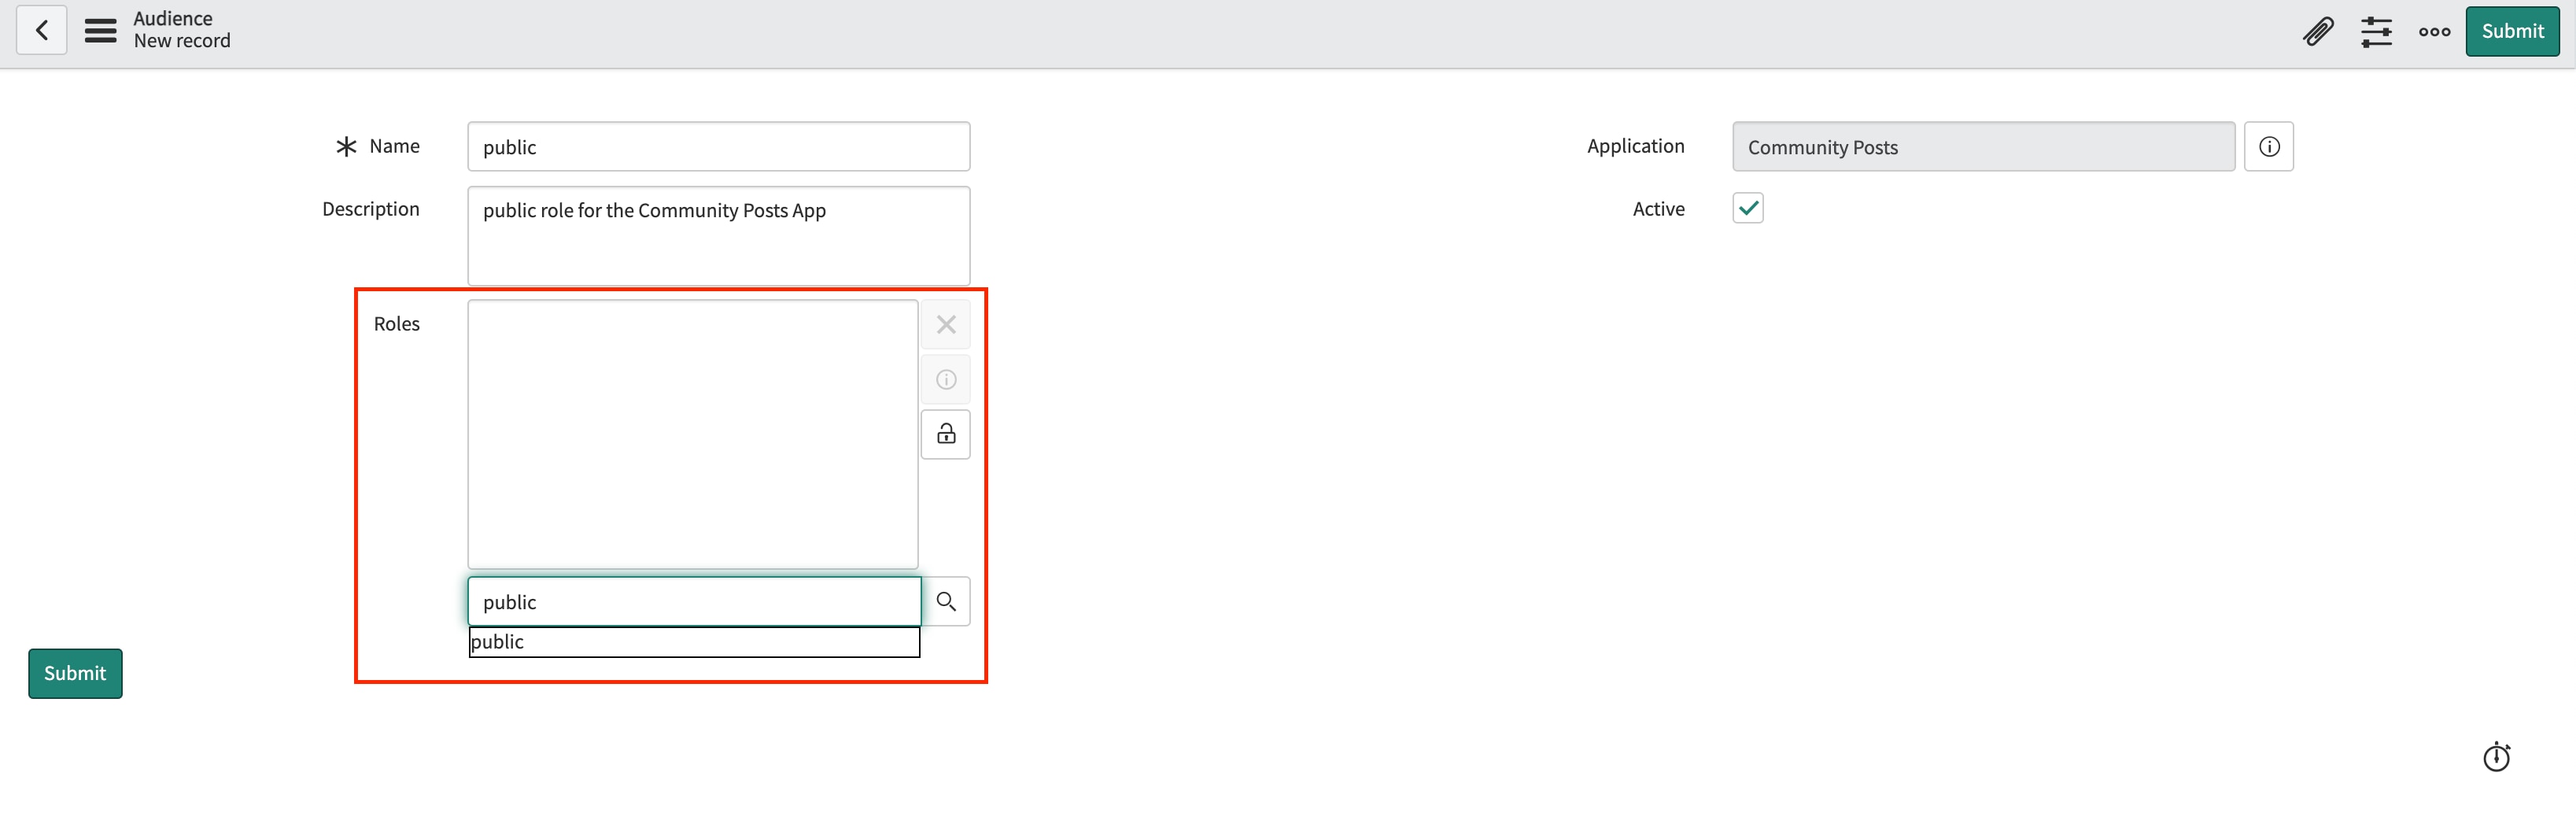Click the info icon beside Application field
This screenshot has width=2576, height=828.
(2269, 146)
